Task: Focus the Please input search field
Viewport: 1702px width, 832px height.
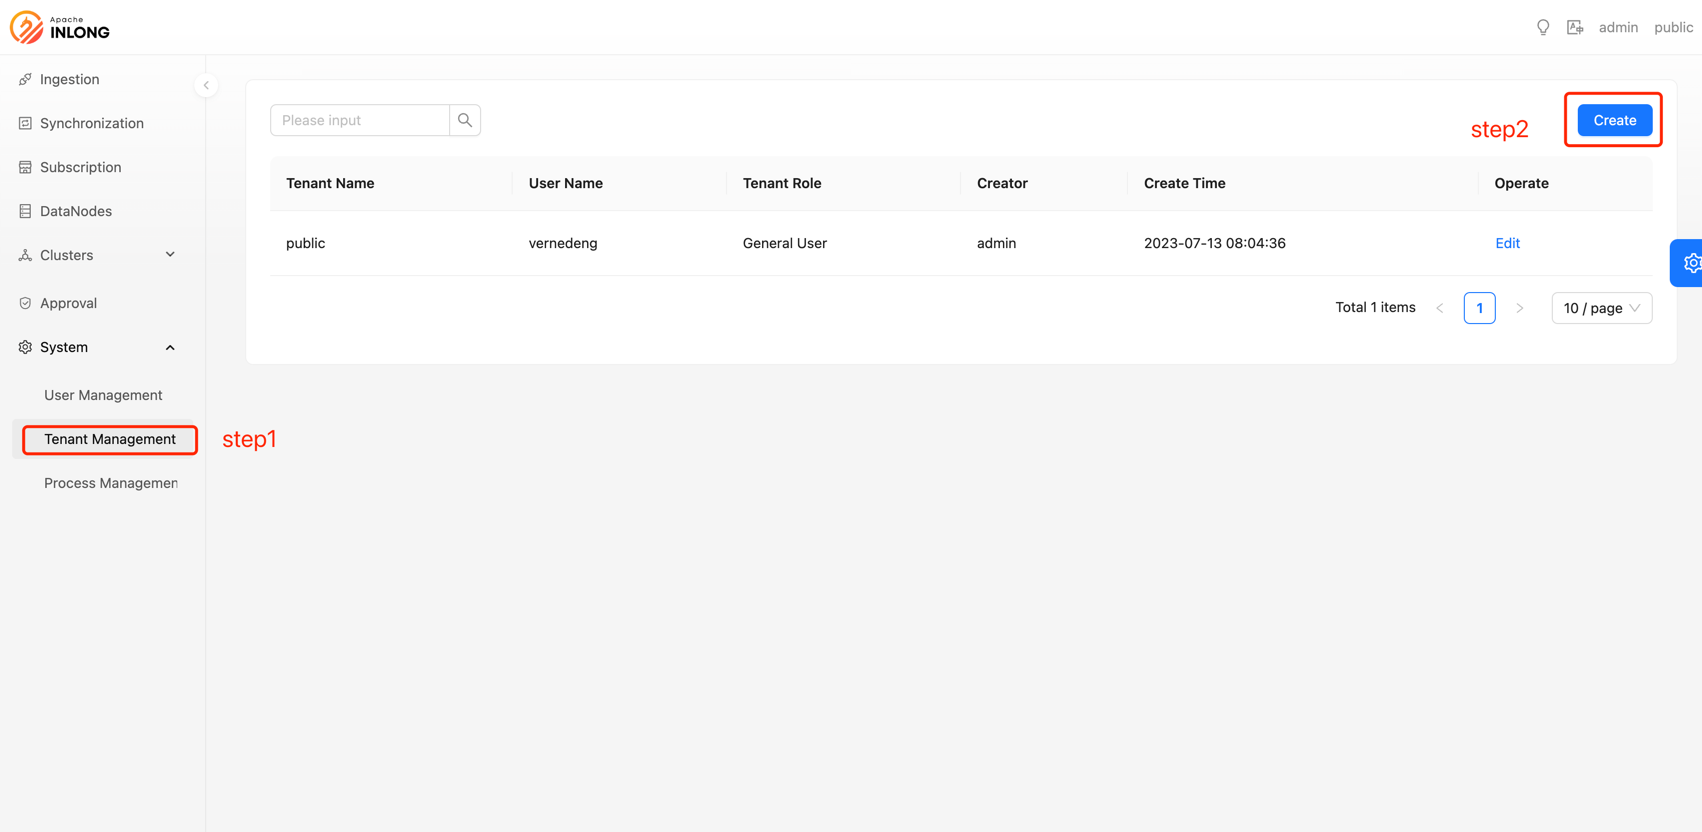Action: tap(360, 120)
